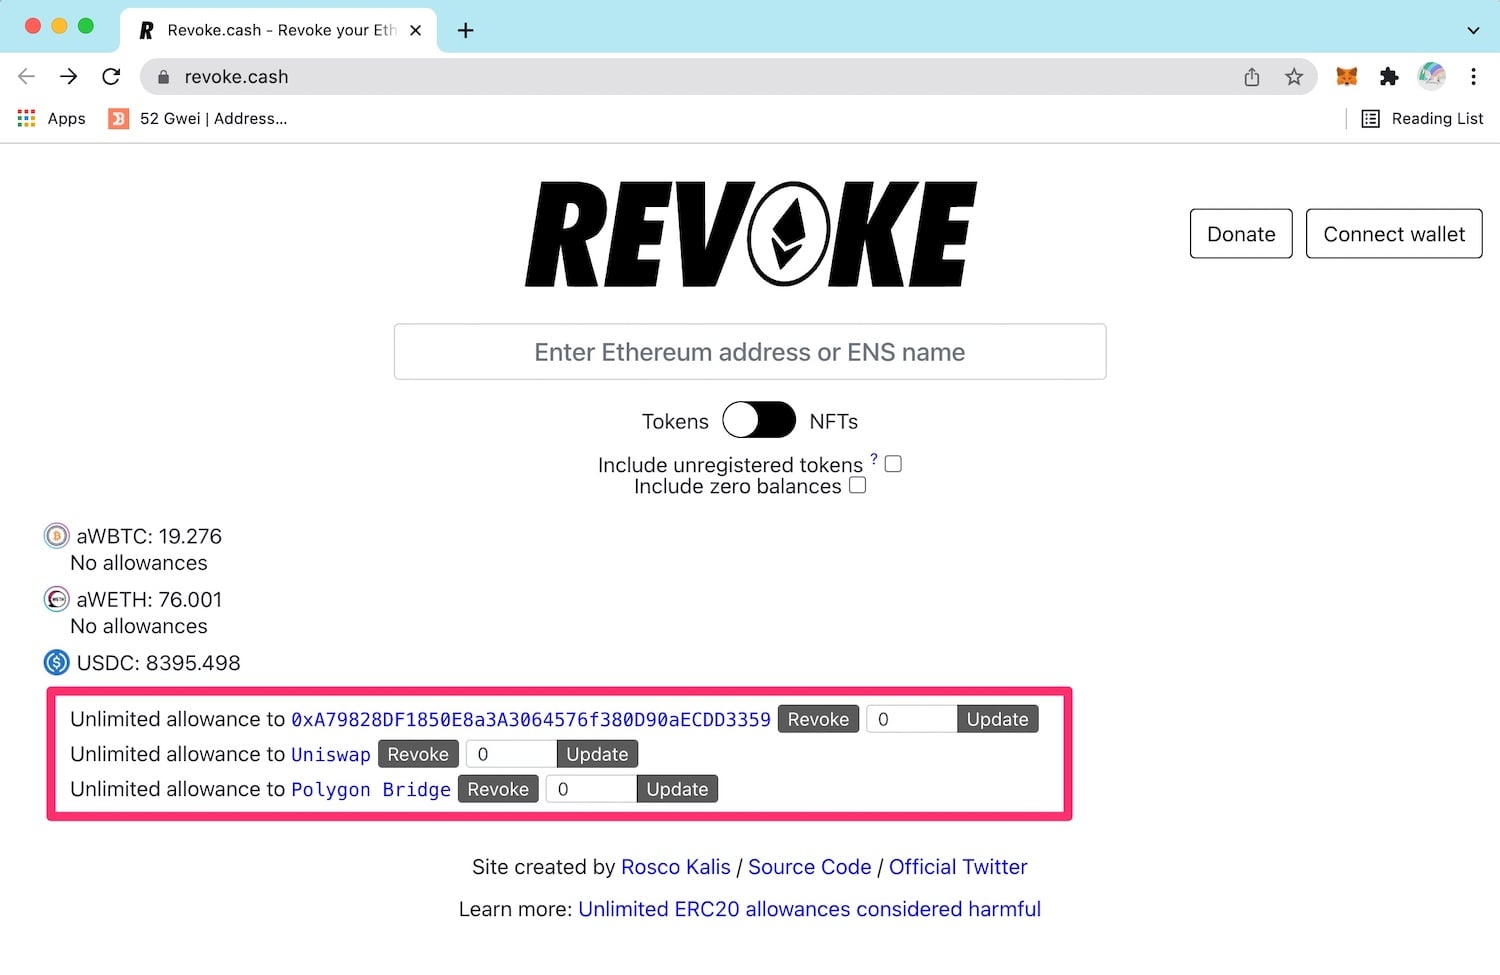Click the aWETH token icon

57,599
